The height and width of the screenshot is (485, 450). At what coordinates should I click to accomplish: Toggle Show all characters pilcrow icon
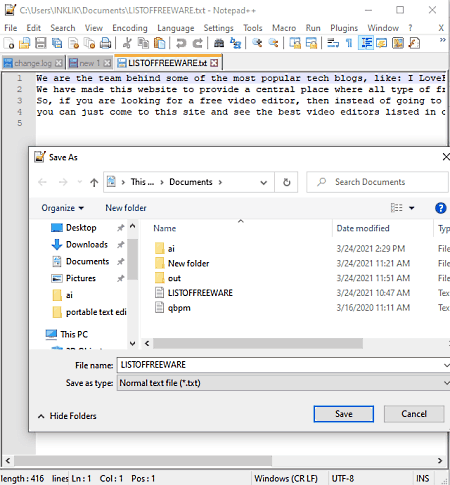tap(349, 43)
